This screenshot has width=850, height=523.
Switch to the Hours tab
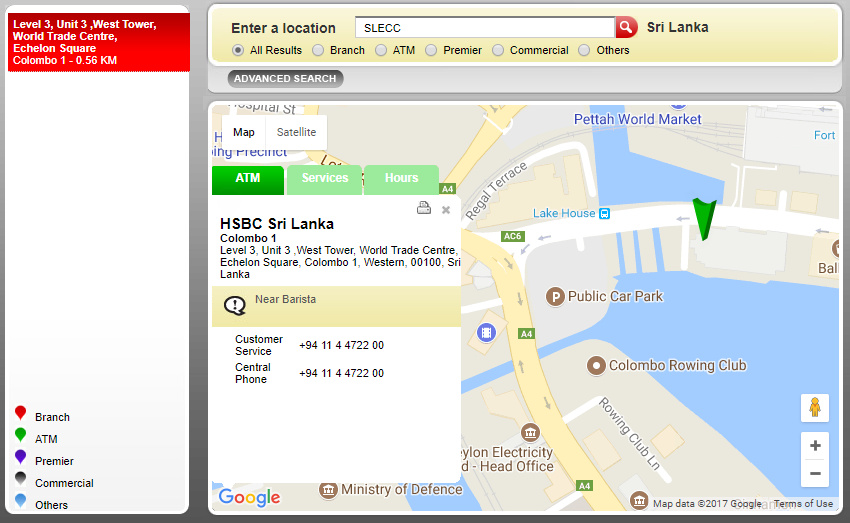point(401,180)
